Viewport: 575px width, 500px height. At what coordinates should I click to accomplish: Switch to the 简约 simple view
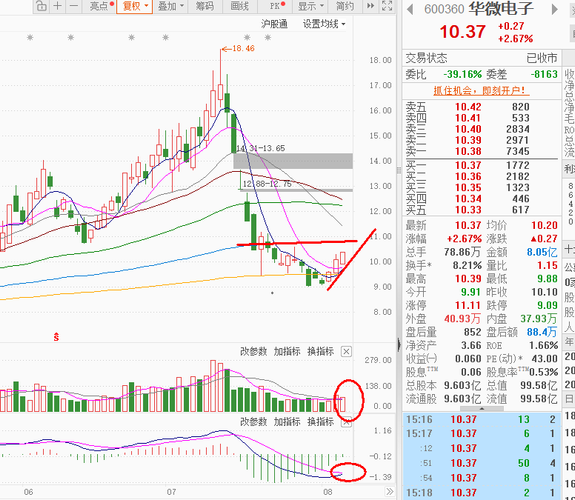click(x=345, y=6)
